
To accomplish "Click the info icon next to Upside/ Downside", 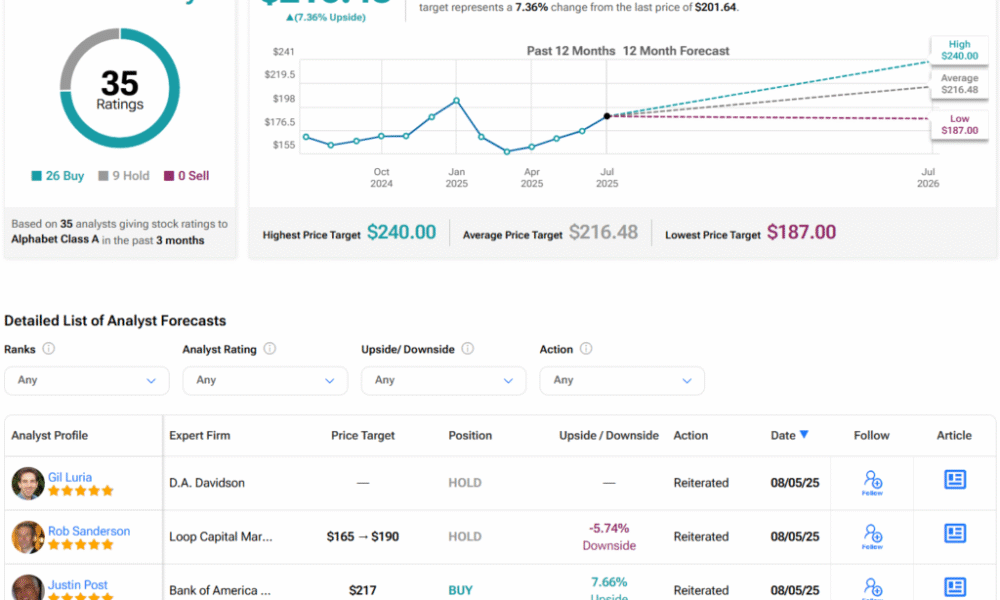I will pos(467,349).
